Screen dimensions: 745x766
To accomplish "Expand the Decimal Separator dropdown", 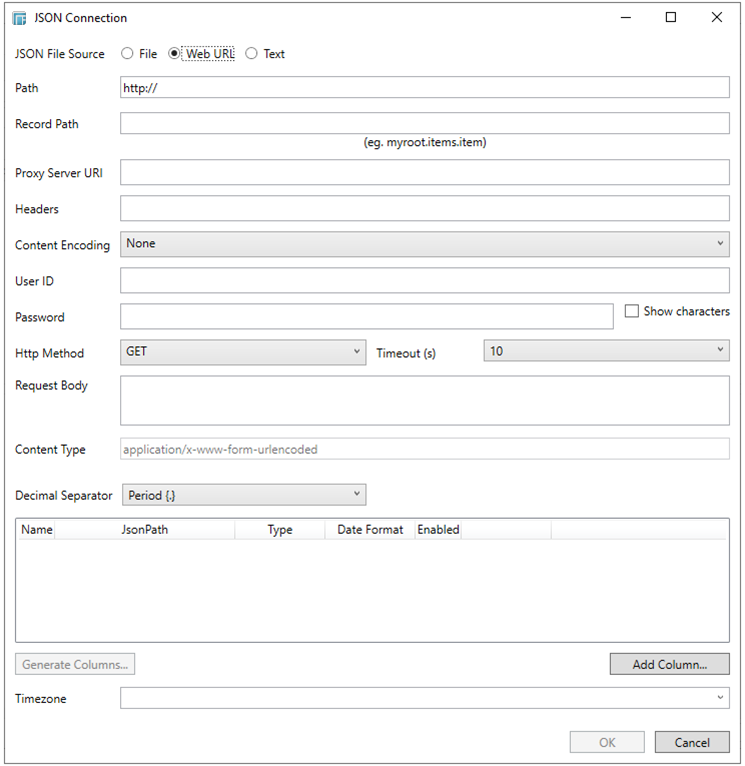I will click(x=243, y=495).
